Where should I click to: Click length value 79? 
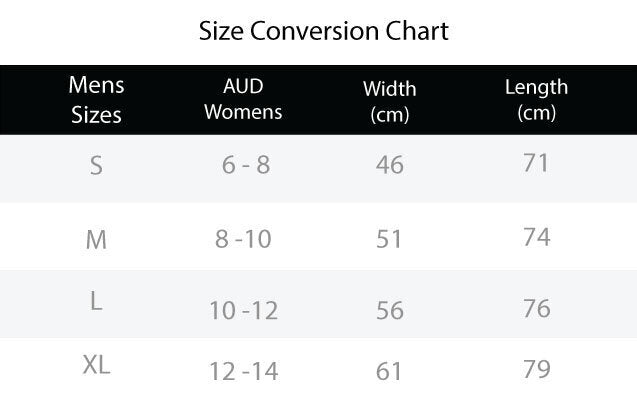tap(537, 369)
